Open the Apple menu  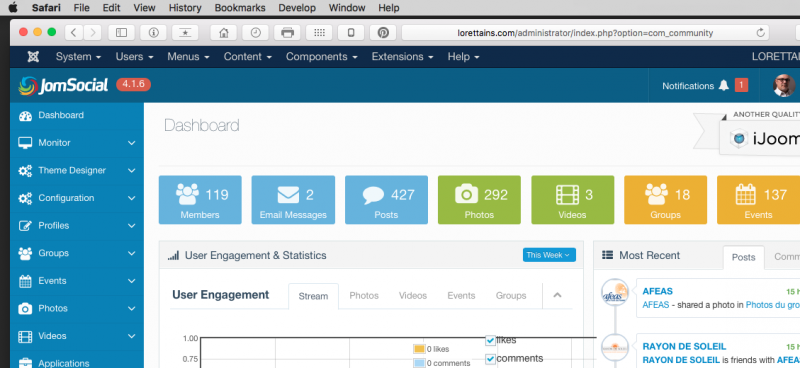[13, 7]
